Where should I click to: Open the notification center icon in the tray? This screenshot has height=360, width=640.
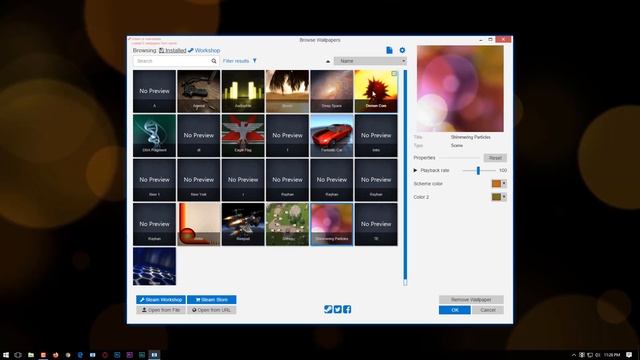[629, 355]
